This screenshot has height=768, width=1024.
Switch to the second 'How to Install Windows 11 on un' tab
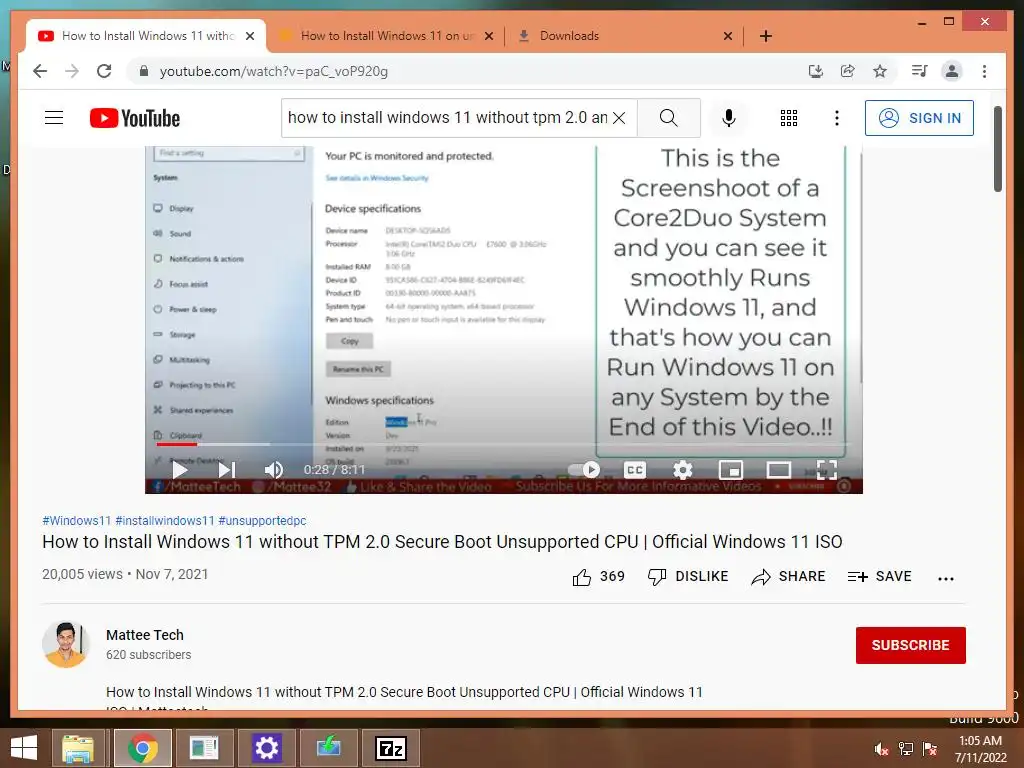click(387, 36)
